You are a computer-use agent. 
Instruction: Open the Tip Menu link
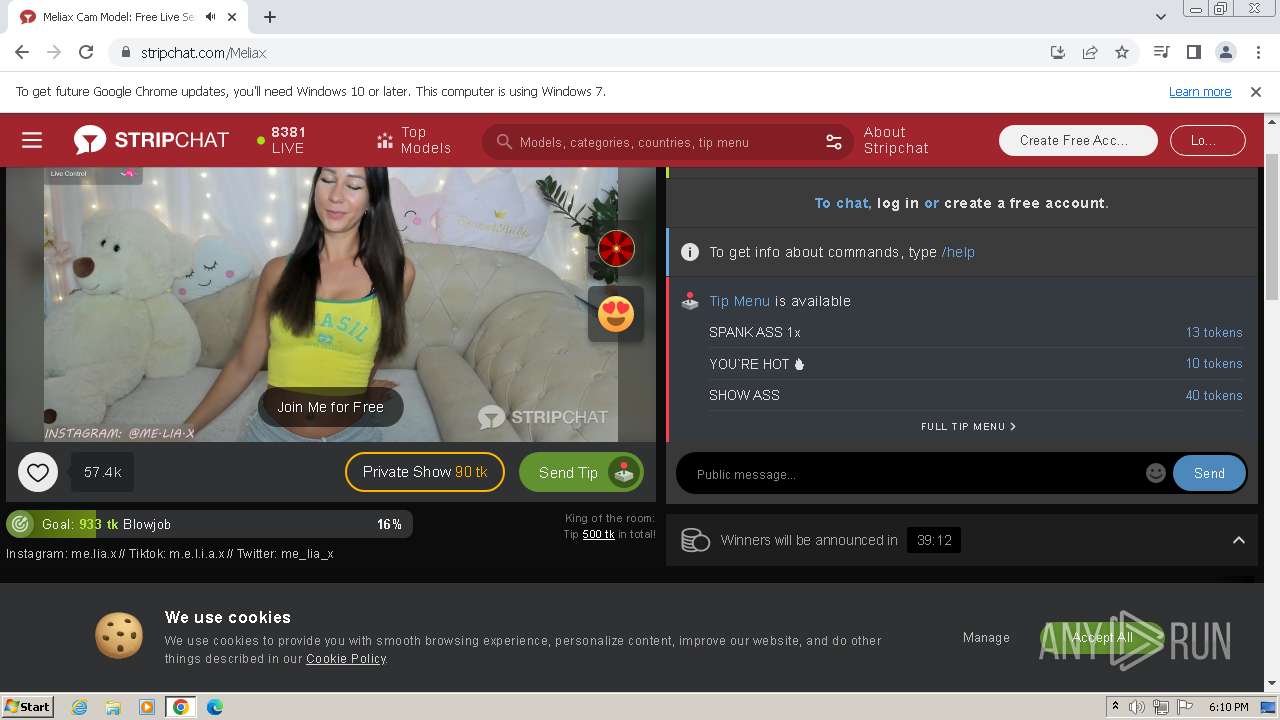click(x=740, y=301)
